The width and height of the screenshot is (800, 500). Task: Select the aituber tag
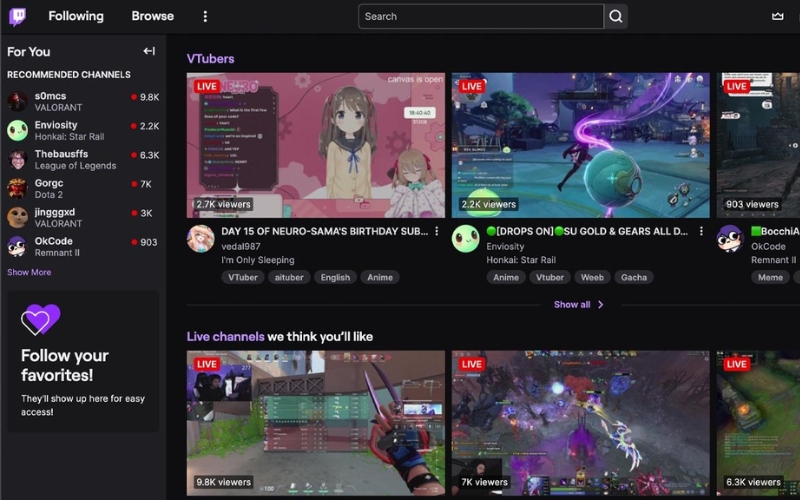click(x=289, y=278)
